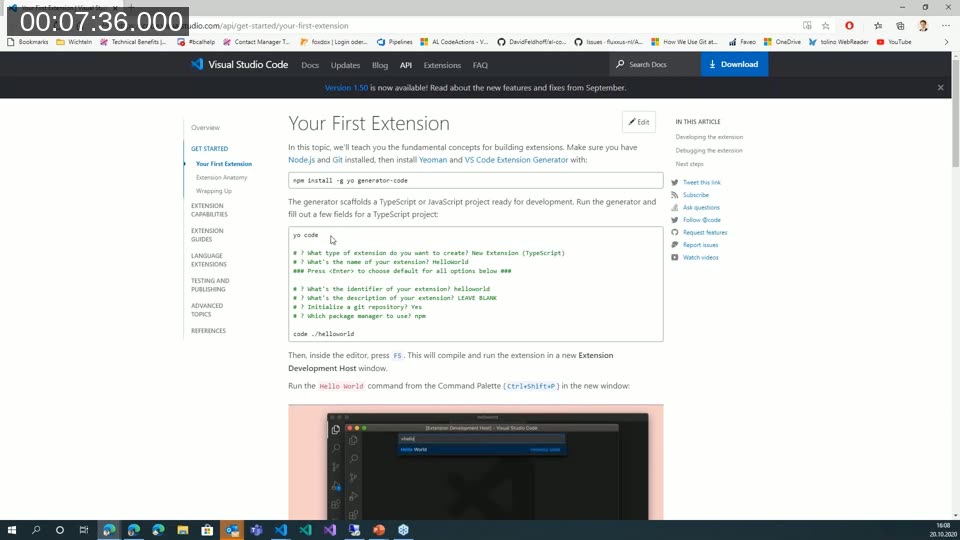The height and width of the screenshot is (540, 960).
Task: Open the browser Collections icon
Action: click(900, 26)
